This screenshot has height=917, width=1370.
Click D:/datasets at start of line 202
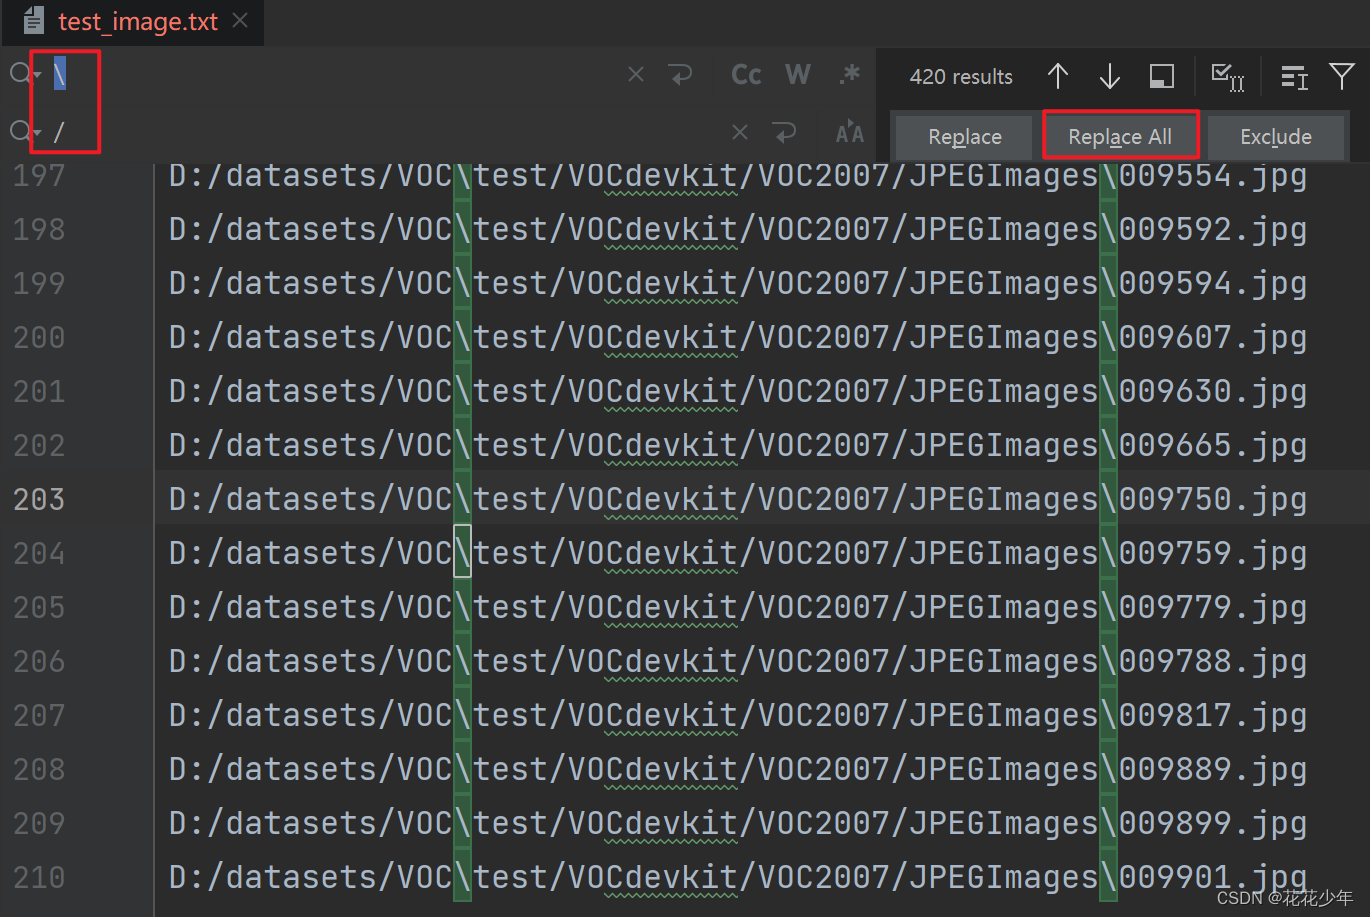tap(273, 446)
